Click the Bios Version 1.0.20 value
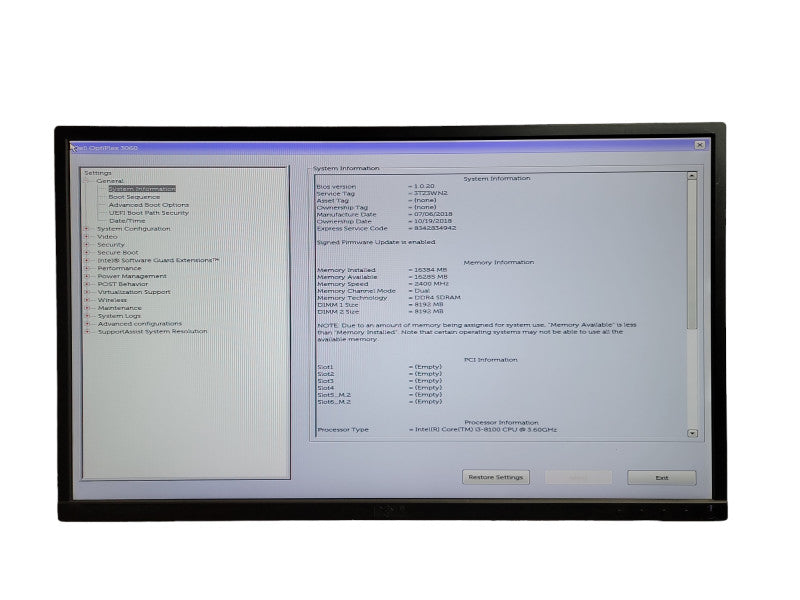This screenshot has height=600, width=800. tap(424, 187)
